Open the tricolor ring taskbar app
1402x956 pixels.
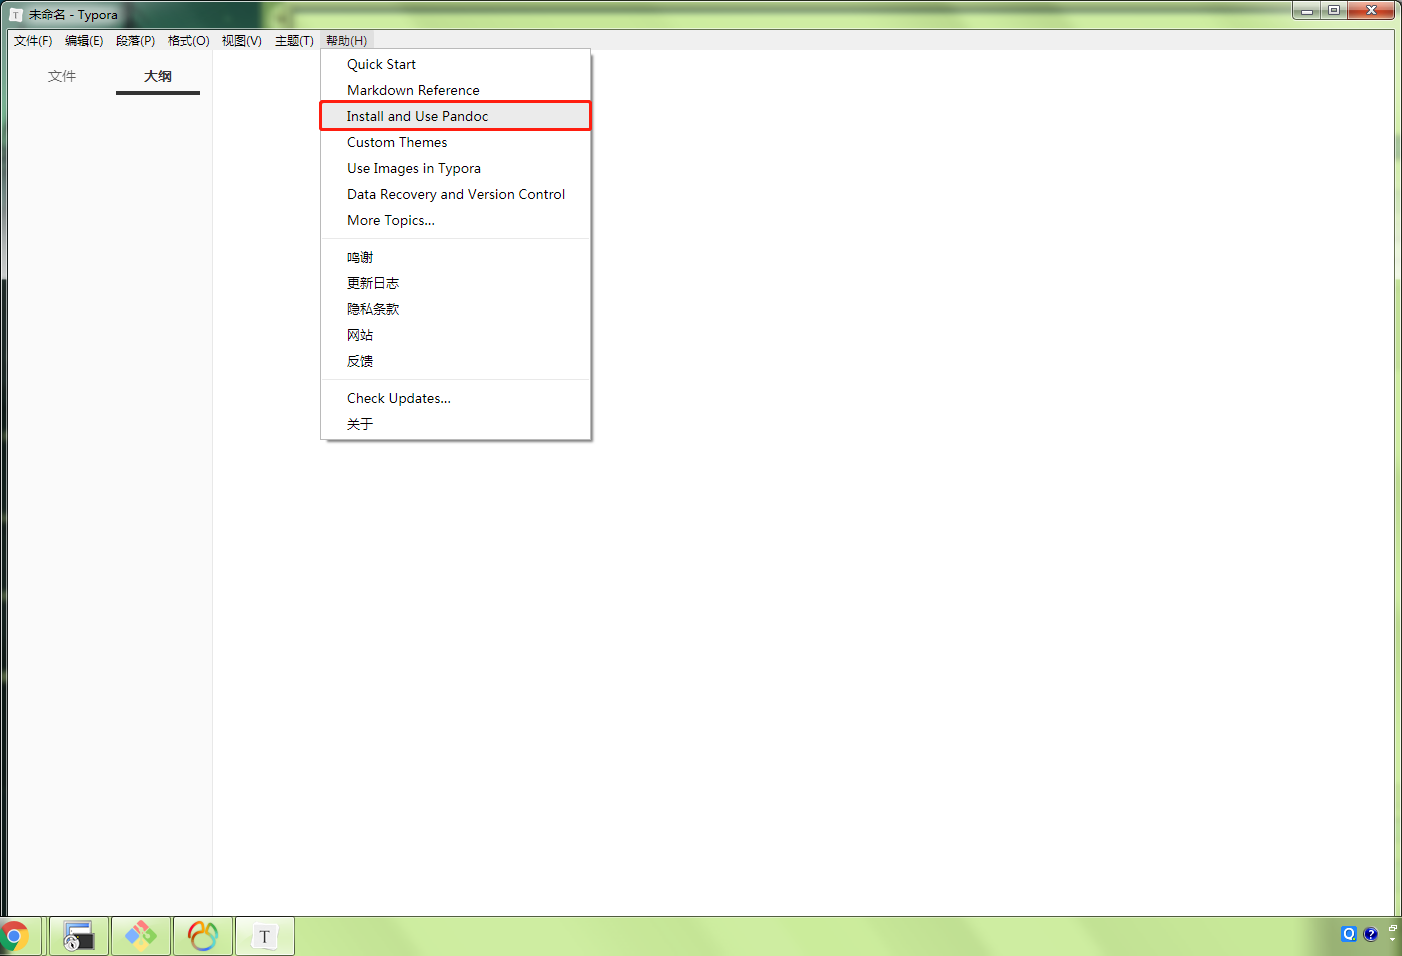click(x=203, y=937)
